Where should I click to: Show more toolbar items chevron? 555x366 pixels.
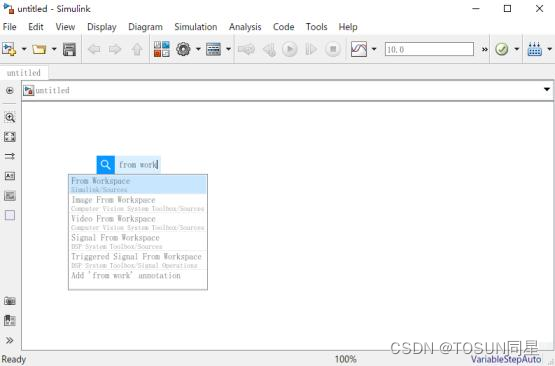(485, 49)
